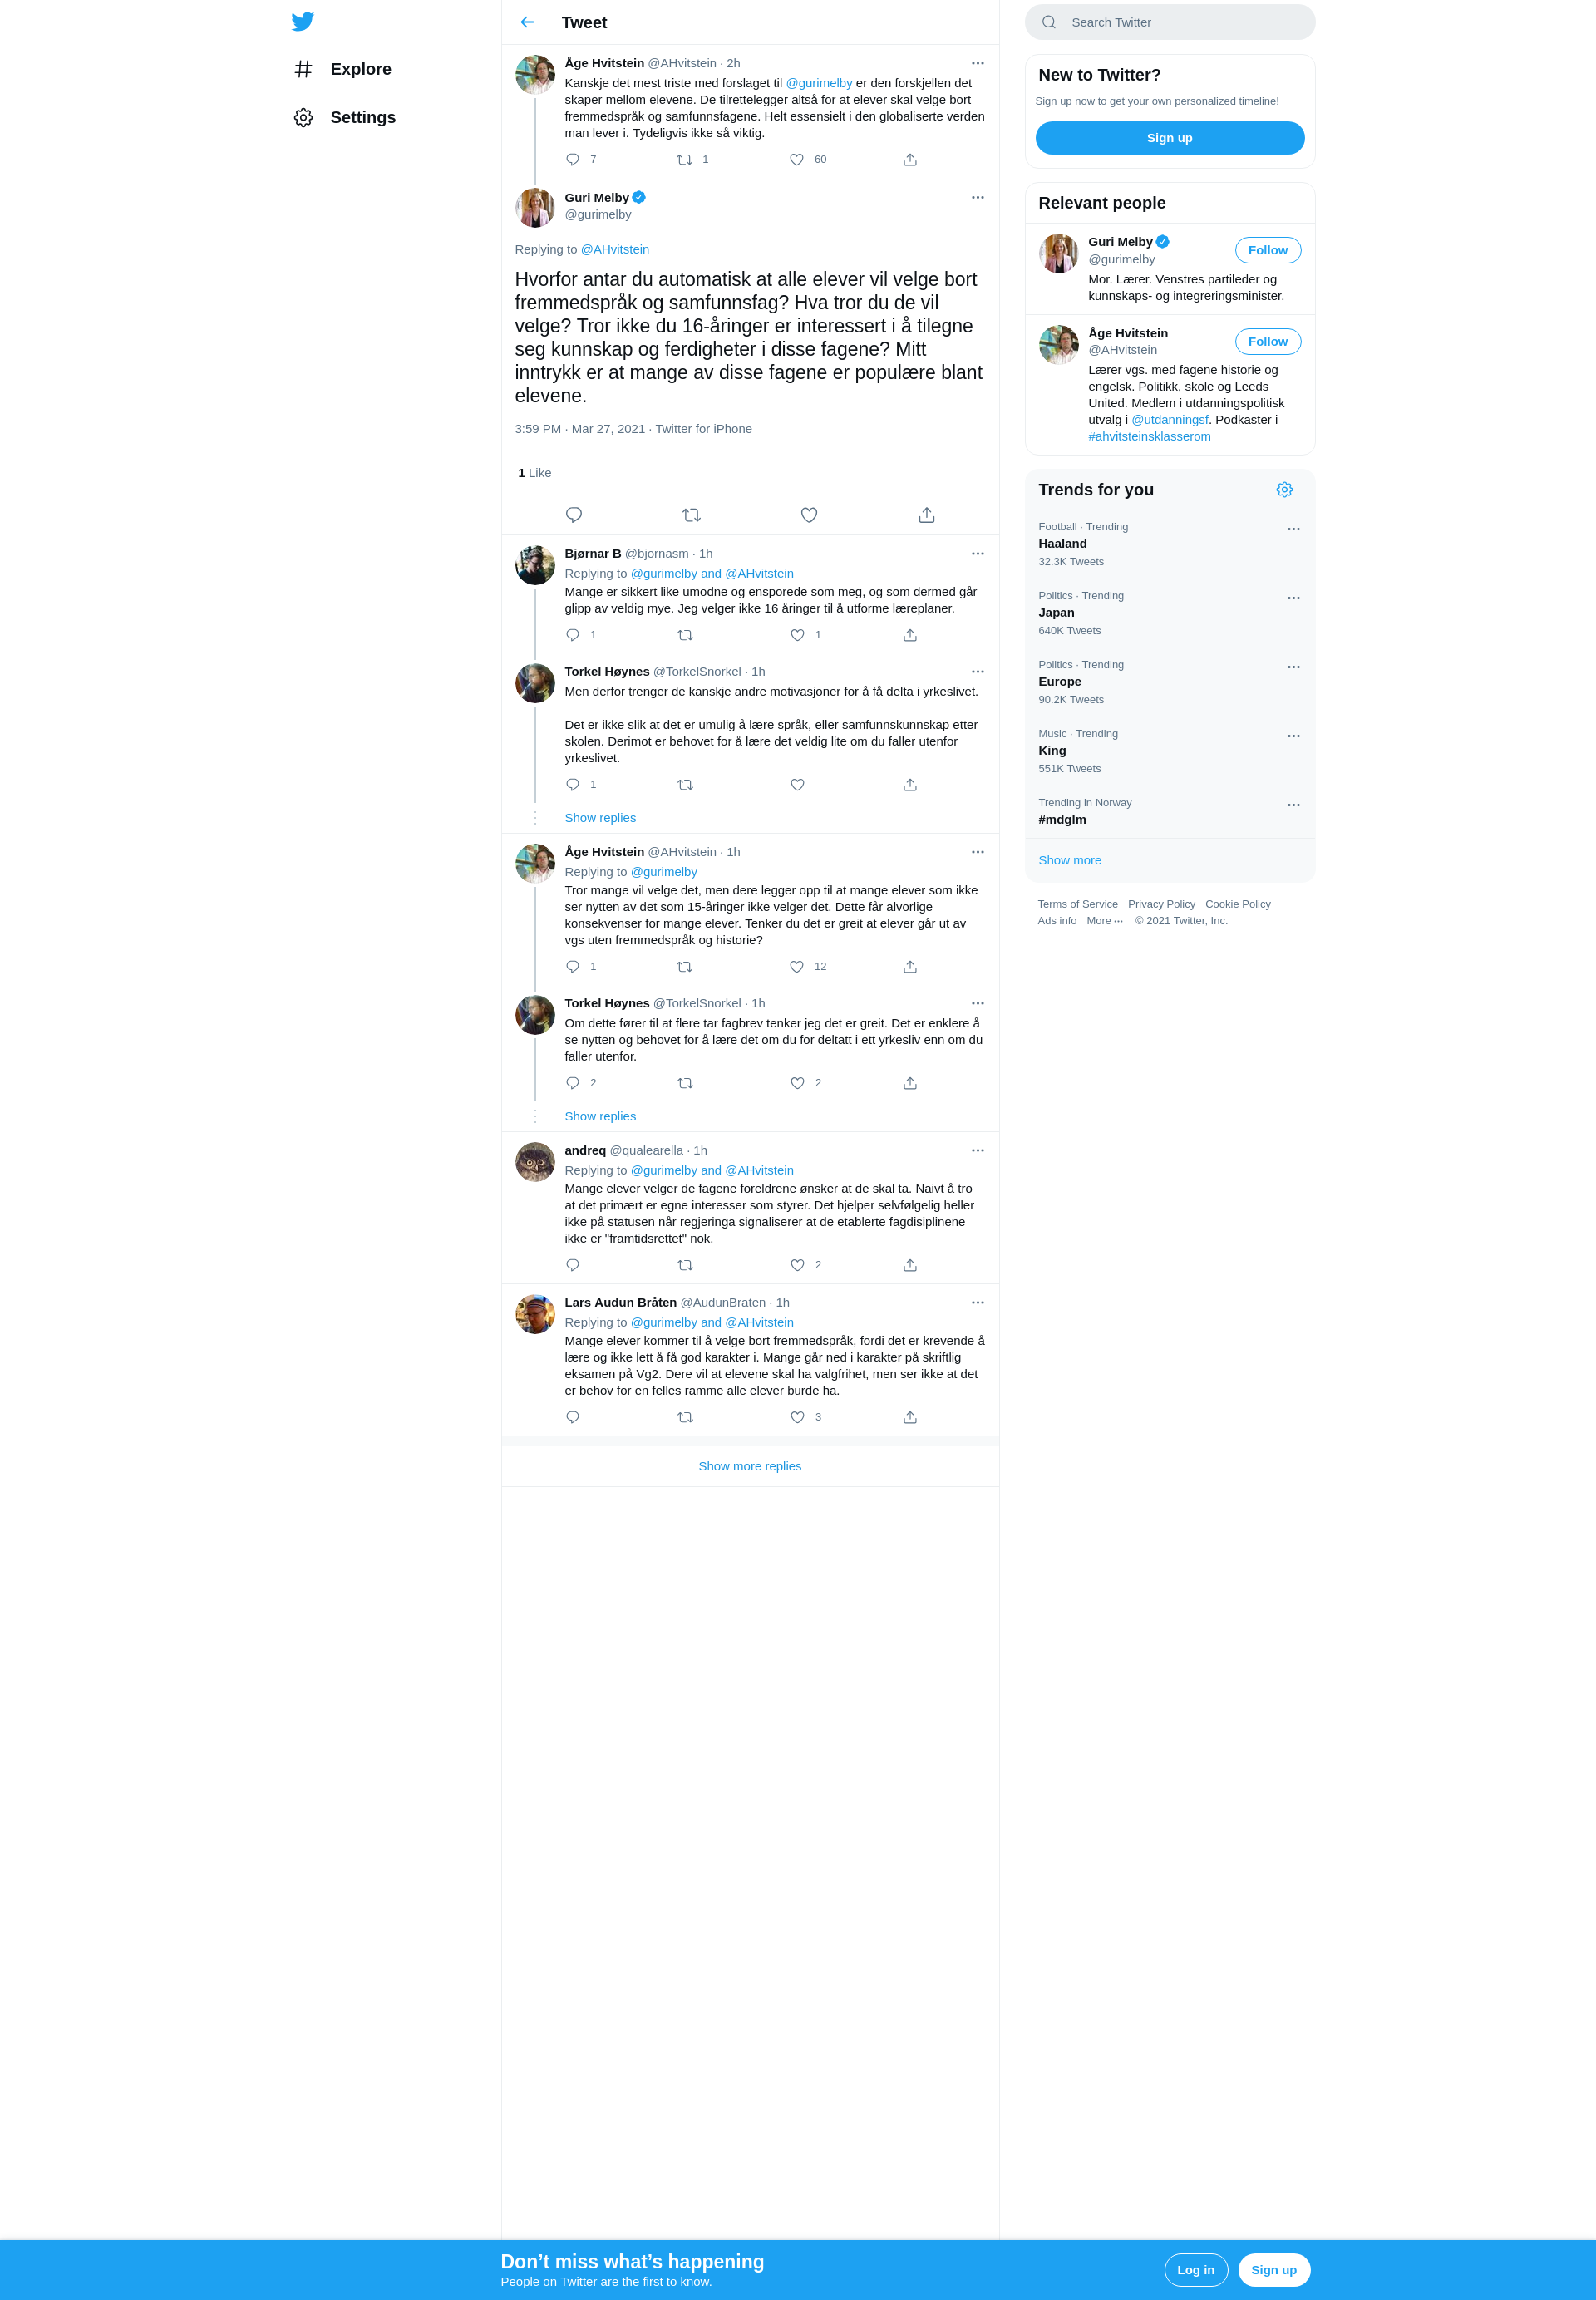Reply to Guri Melby's main tweet
The image size is (1596, 2300).
click(x=574, y=515)
